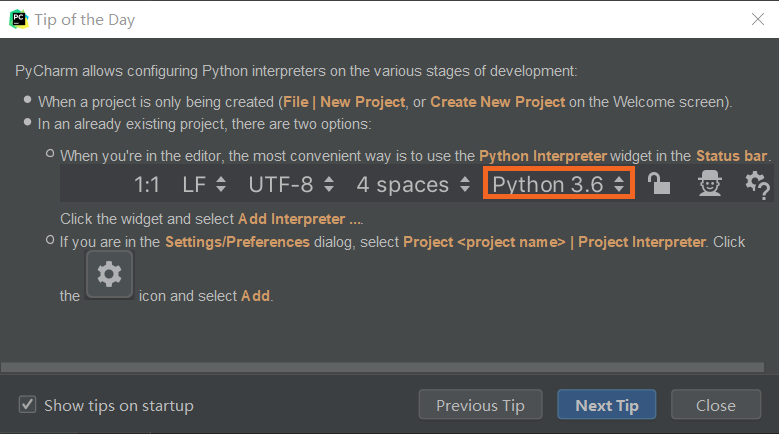Click the gear with question mark icon
The height and width of the screenshot is (434, 779).
pos(757,184)
